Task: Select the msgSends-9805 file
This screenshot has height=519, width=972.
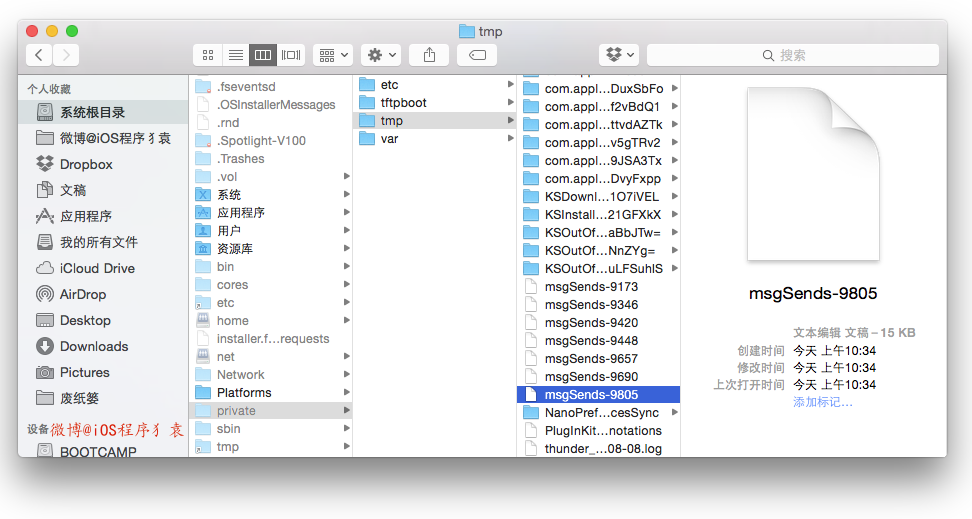Action: [598, 394]
